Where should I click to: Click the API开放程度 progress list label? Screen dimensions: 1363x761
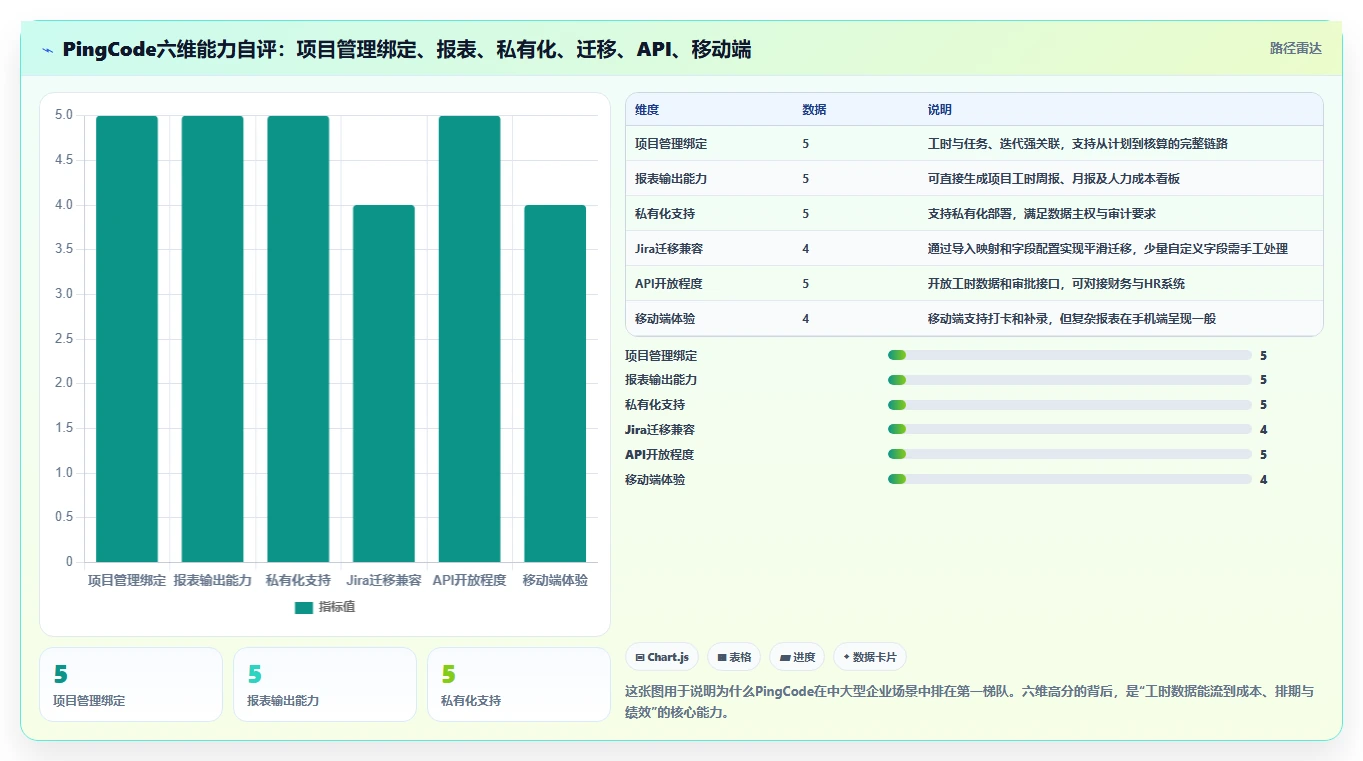point(659,455)
